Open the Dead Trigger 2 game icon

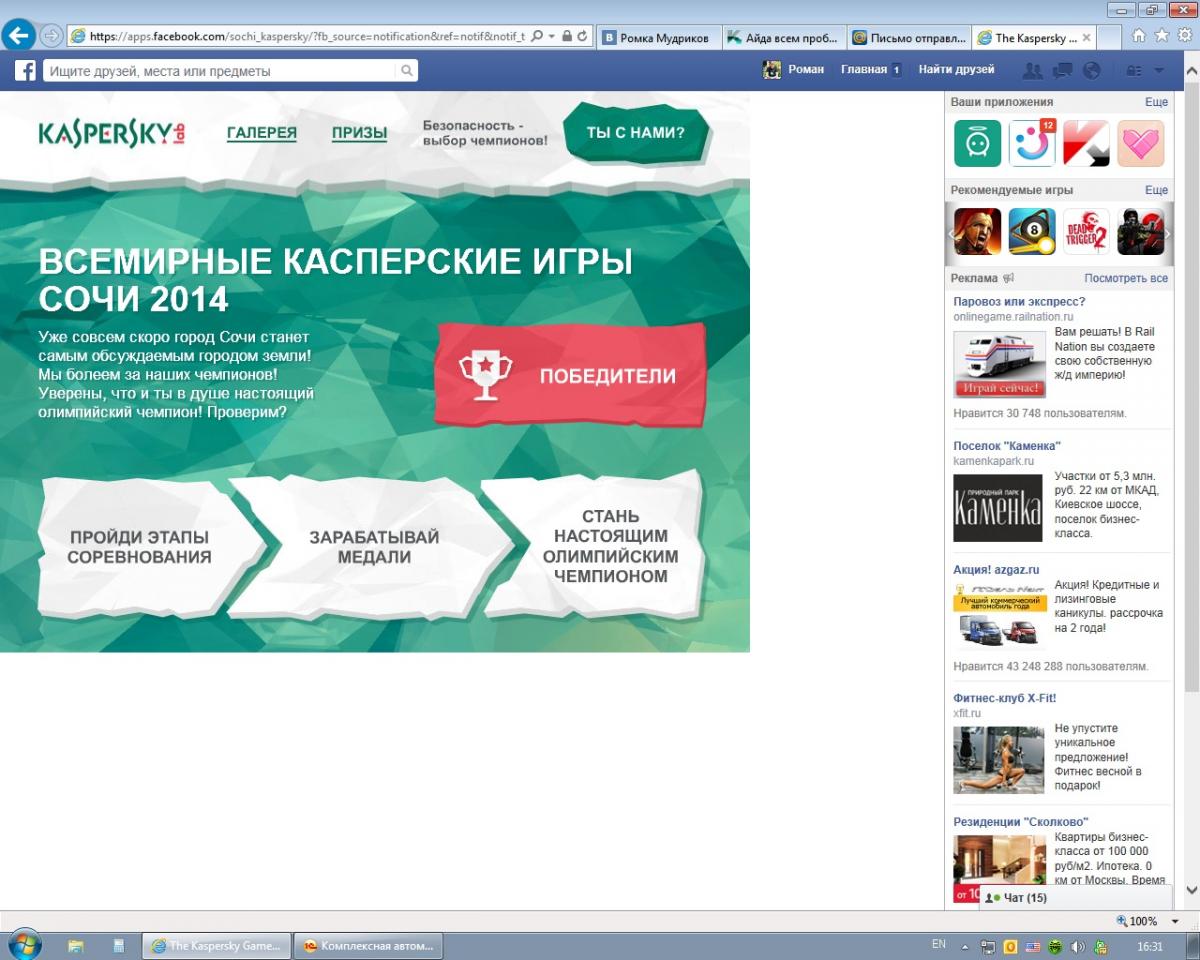point(1086,232)
